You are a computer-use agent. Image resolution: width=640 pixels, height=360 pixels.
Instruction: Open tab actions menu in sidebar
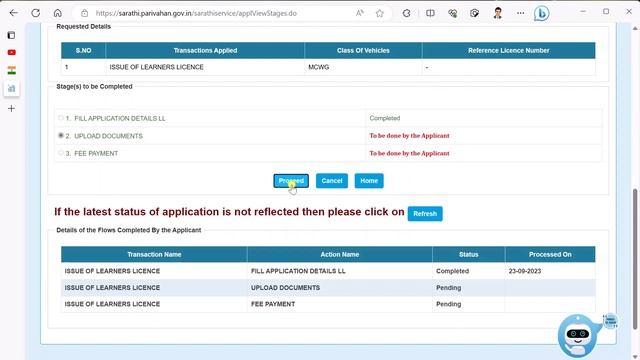11,35
